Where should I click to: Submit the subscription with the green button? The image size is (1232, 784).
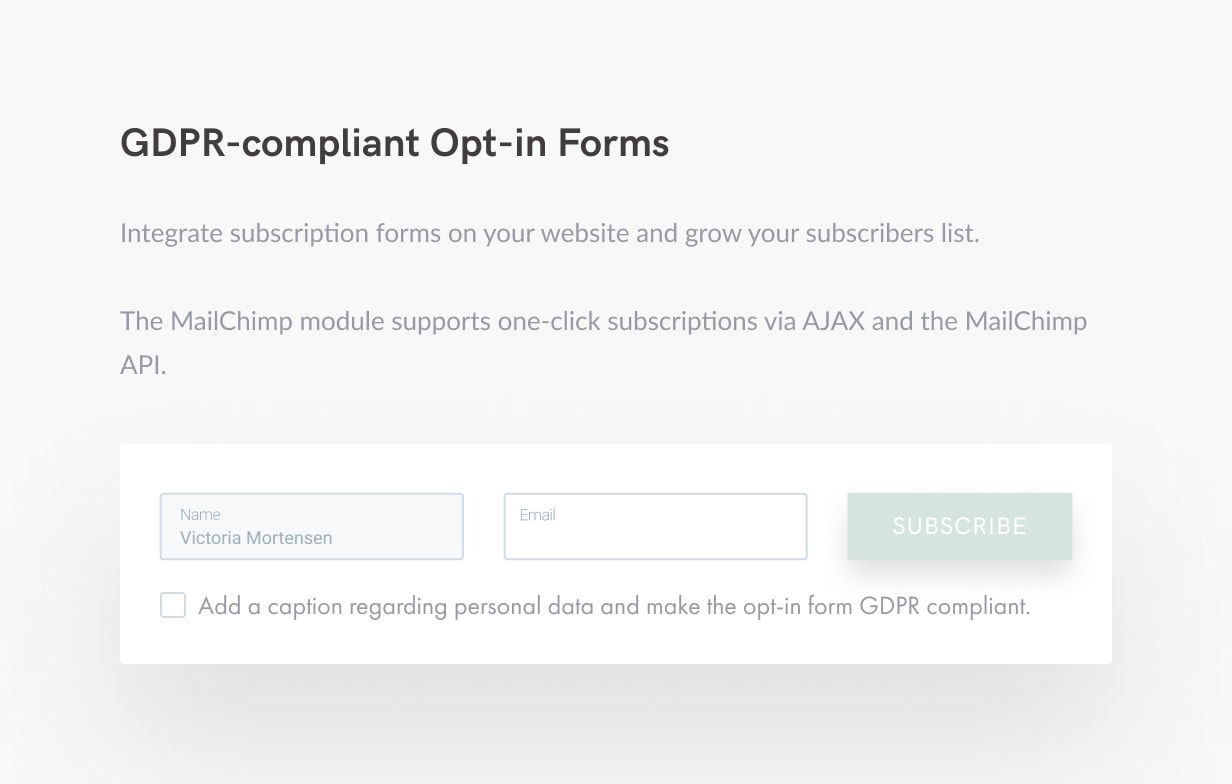959,526
